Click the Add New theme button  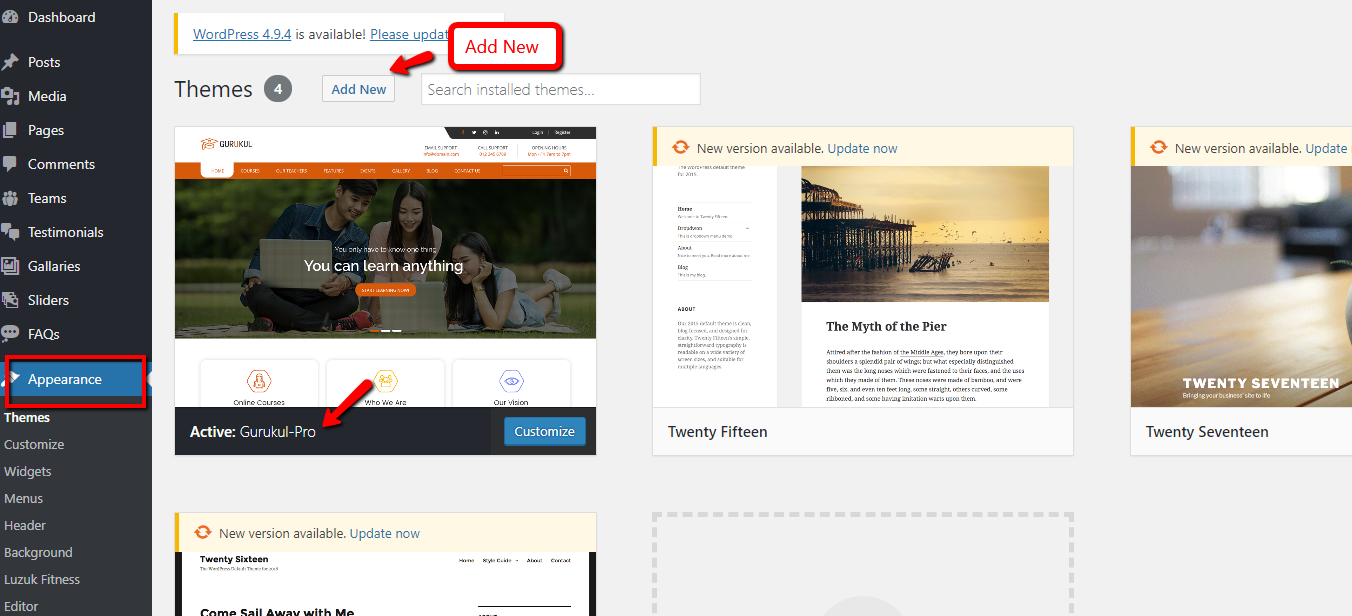tap(359, 89)
